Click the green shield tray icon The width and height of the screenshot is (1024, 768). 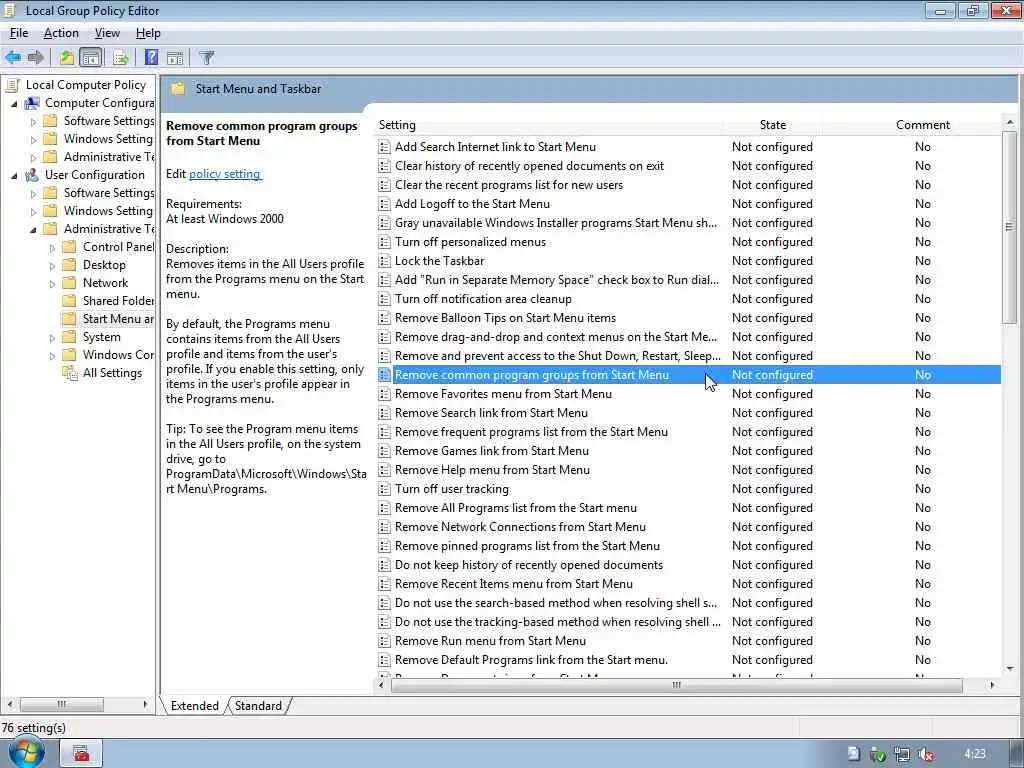878,755
